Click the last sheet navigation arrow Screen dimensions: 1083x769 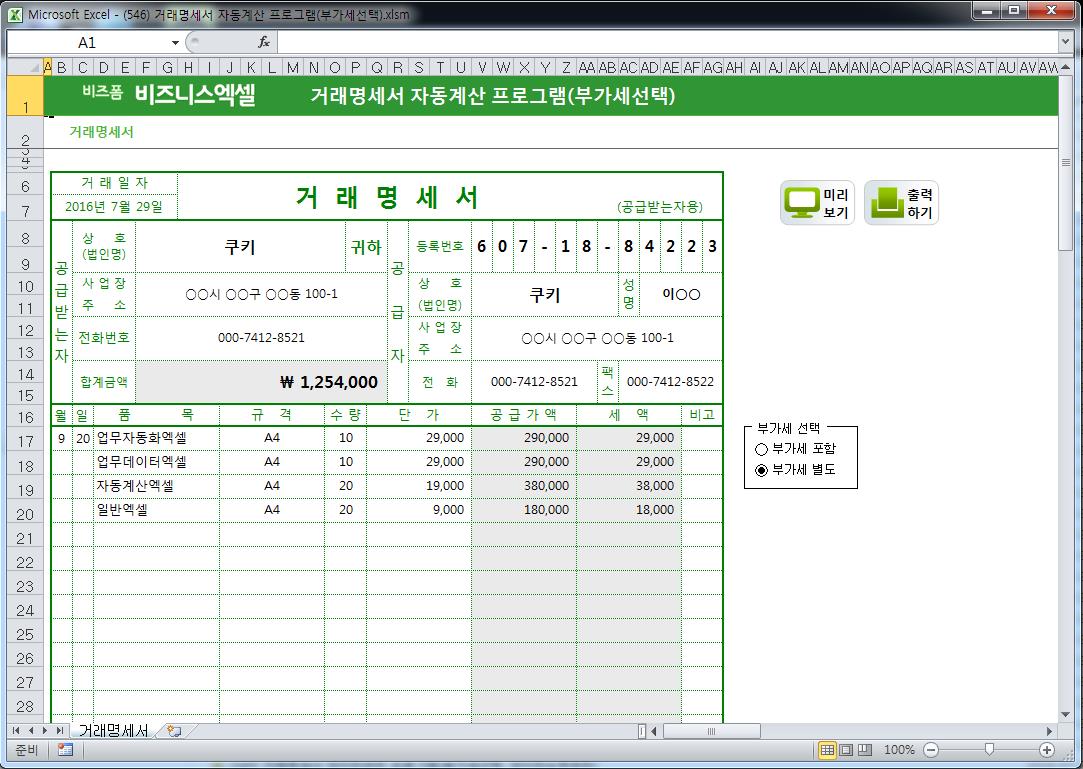point(60,731)
